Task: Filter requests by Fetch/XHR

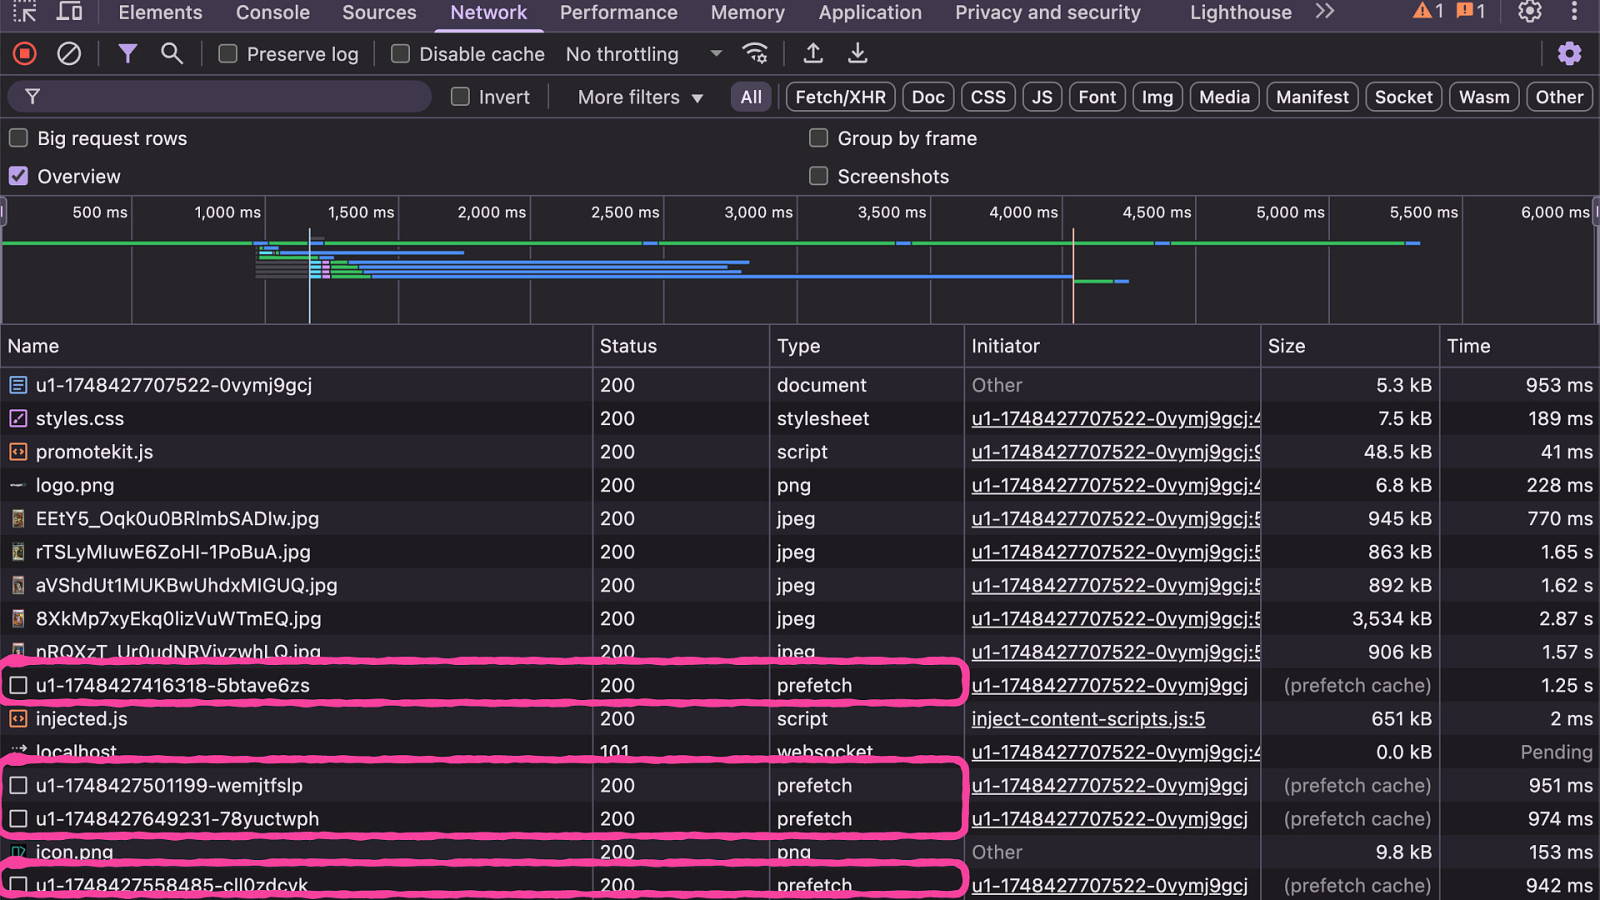Action: [x=840, y=97]
